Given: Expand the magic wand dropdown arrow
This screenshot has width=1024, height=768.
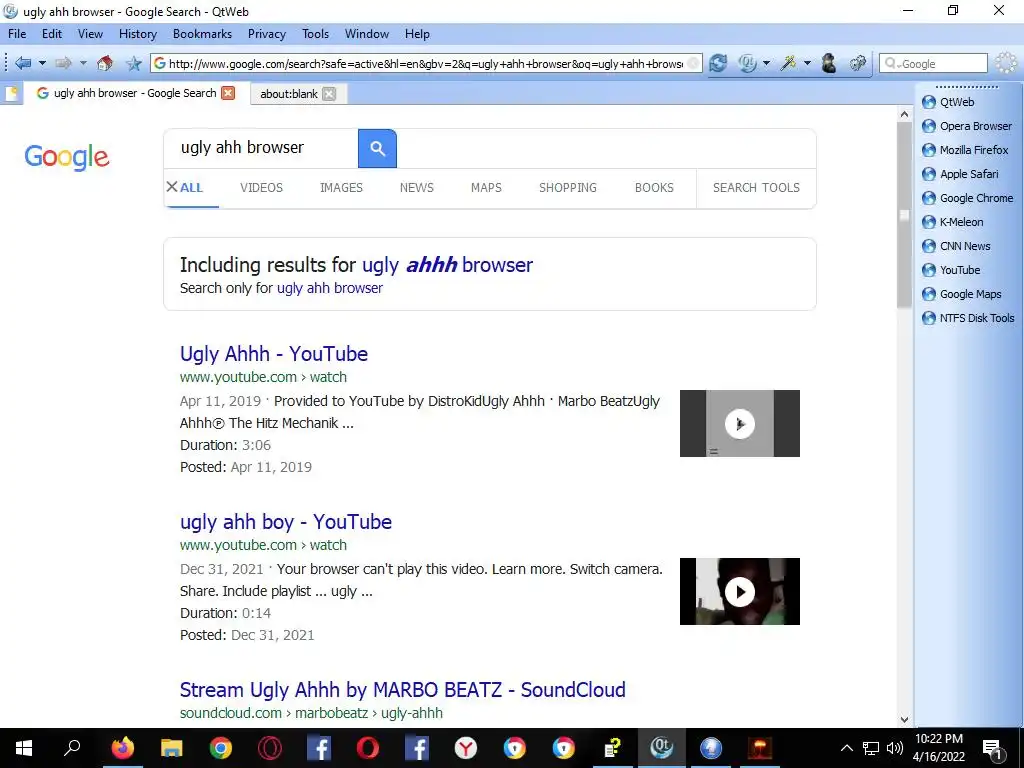Looking at the screenshot, I should (x=807, y=63).
